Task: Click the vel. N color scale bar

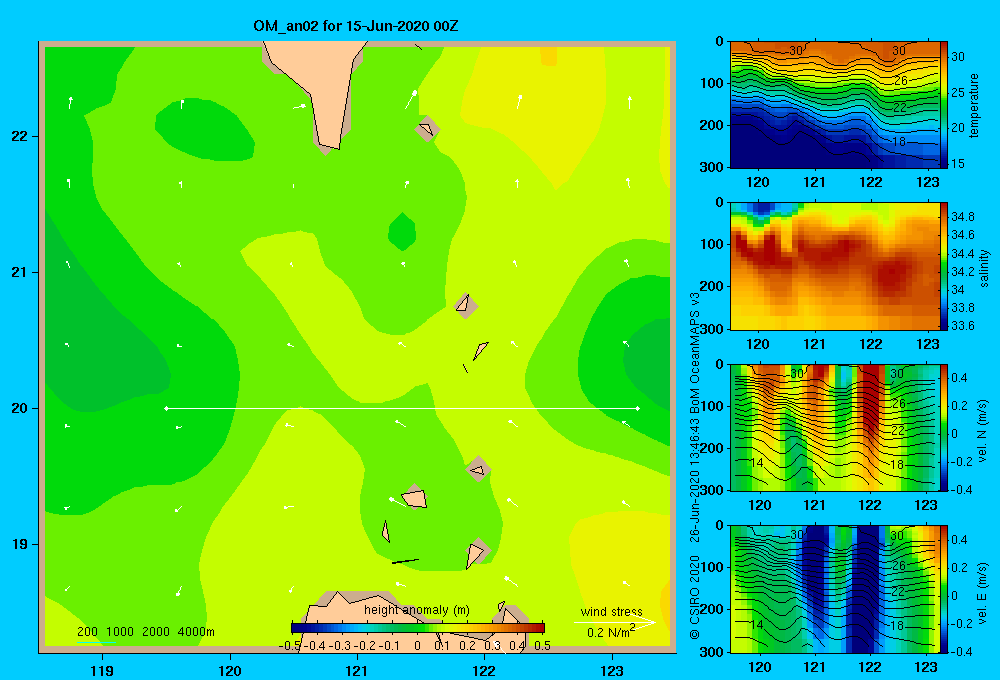Action: click(x=944, y=427)
